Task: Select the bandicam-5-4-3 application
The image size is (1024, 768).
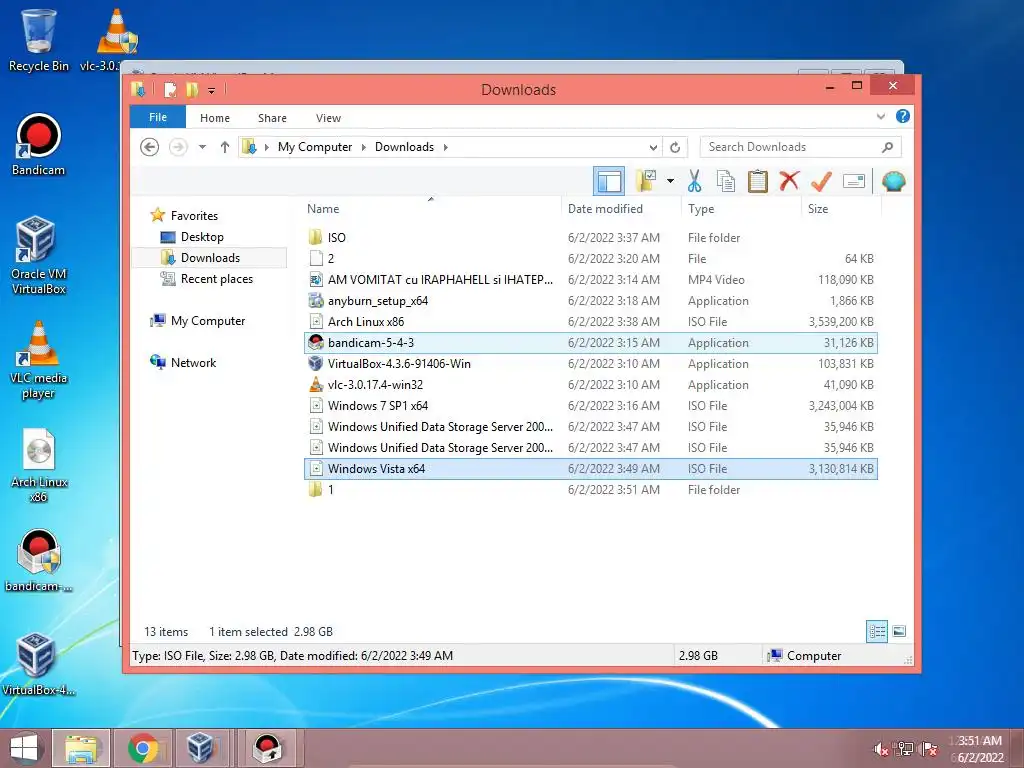Action: [x=590, y=343]
